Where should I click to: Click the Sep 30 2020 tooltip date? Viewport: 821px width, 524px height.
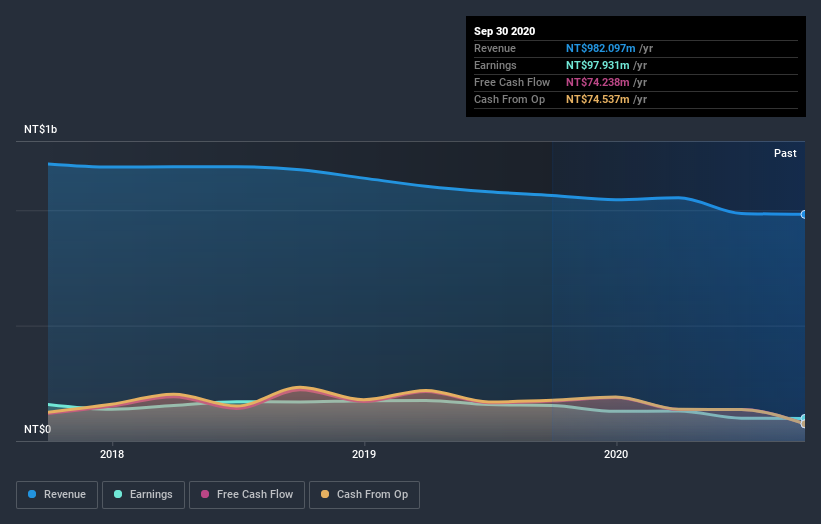[504, 31]
